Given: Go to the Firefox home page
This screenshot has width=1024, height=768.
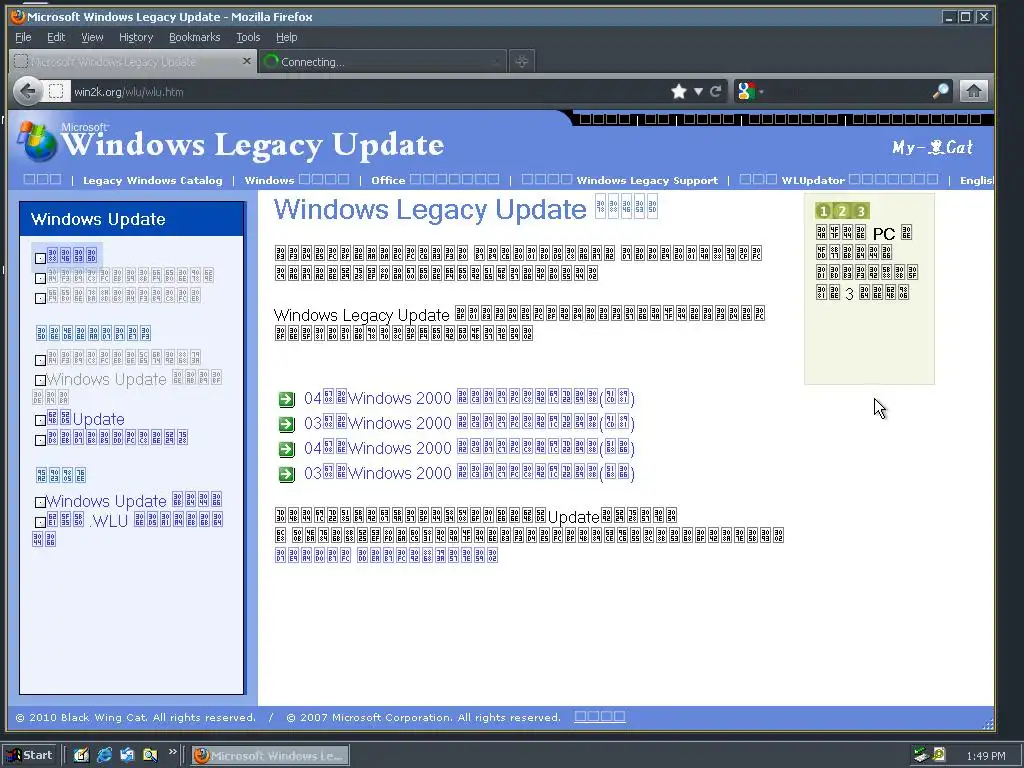Looking at the screenshot, I should click(x=973, y=91).
